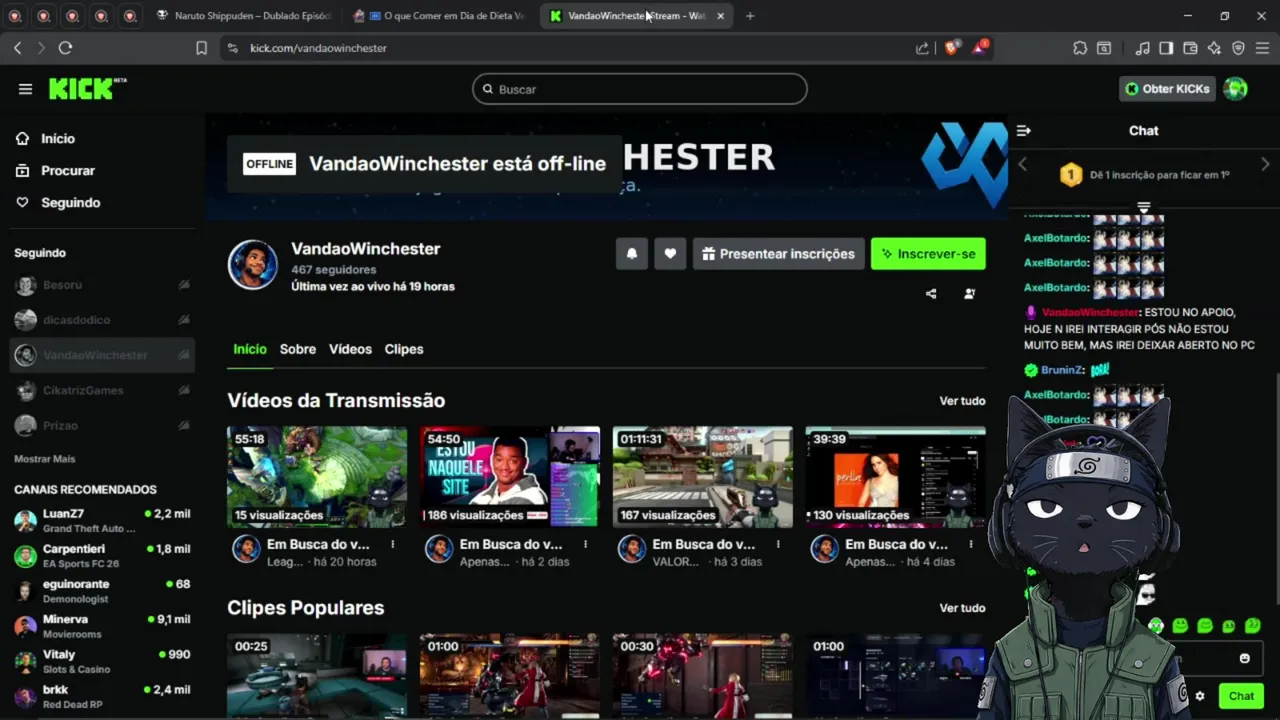The height and width of the screenshot is (720, 1280).
Task: Click the green Chat send button
Action: (1241, 696)
